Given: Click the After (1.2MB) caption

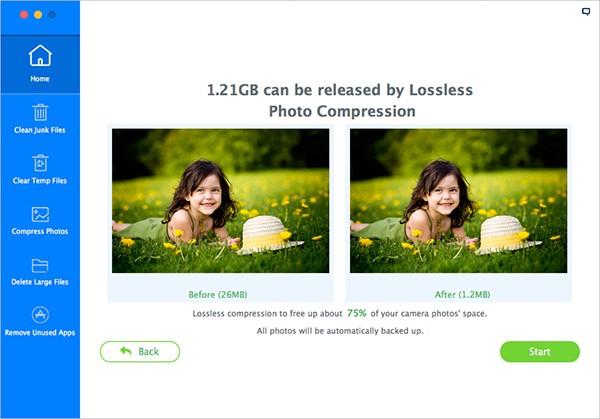Looking at the screenshot, I should pos(462,295).
